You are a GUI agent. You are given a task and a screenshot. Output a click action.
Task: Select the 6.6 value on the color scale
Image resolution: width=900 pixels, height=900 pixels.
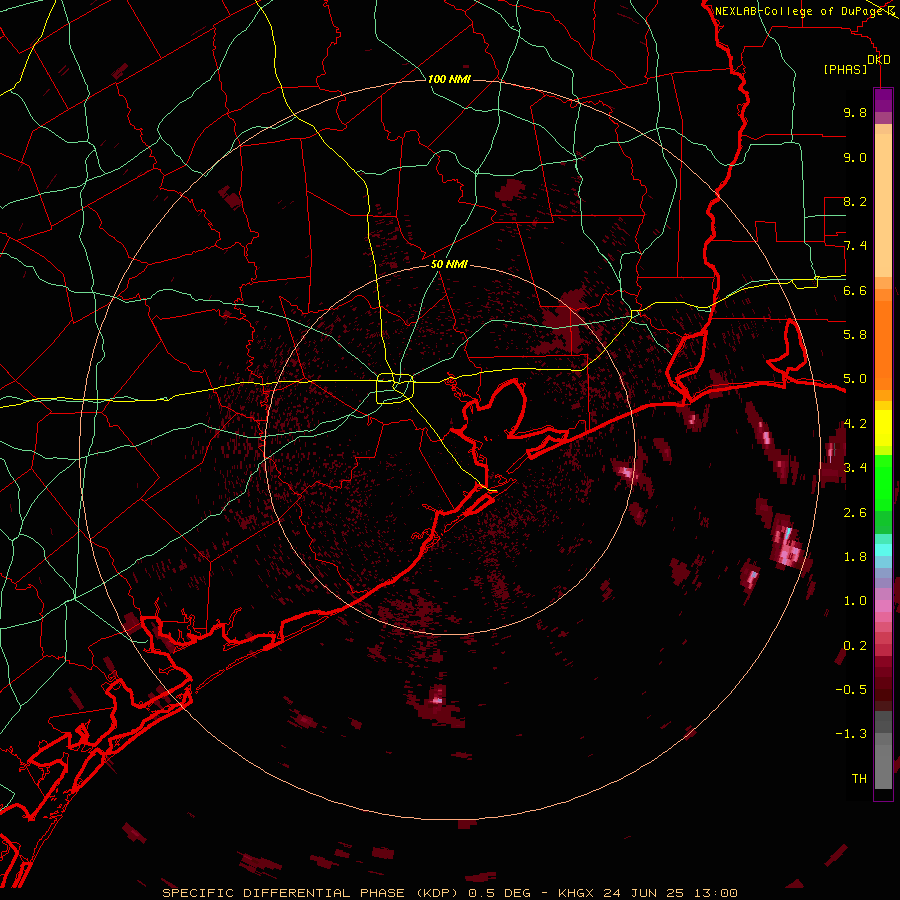(x=855, y=290)
